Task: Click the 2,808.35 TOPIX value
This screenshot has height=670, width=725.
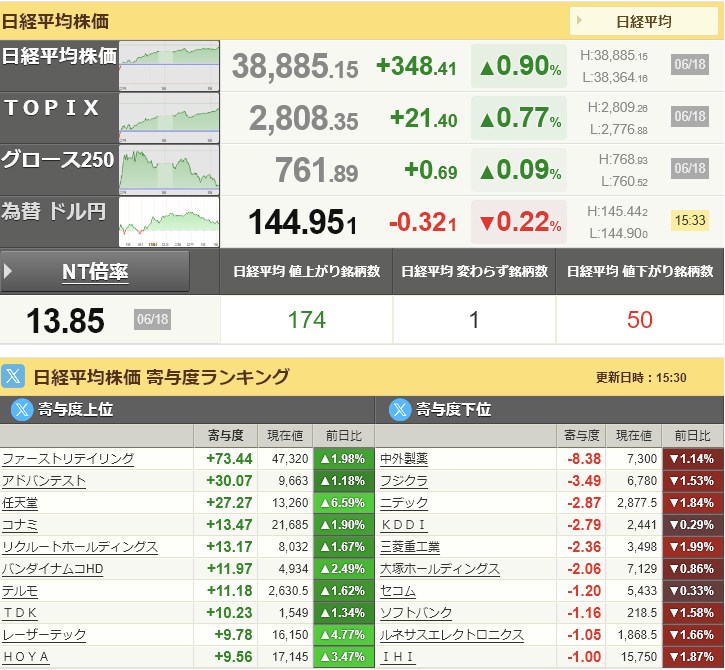Action: [x=304, y=118]
